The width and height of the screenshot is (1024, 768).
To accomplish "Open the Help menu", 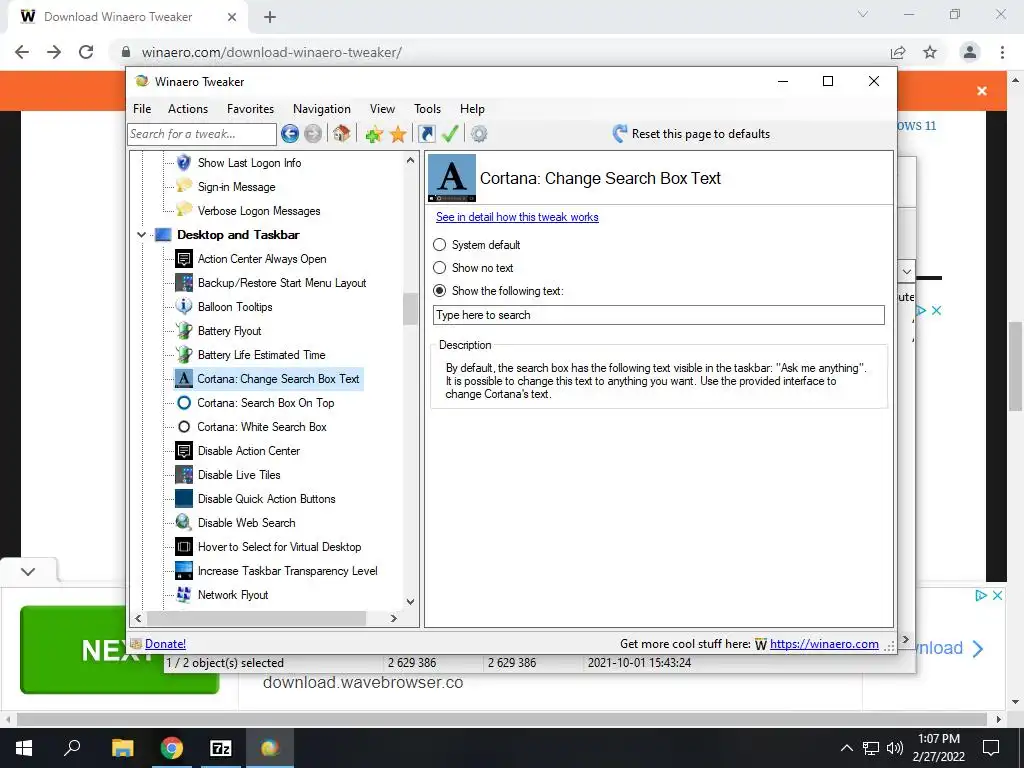I will (472, 109).
